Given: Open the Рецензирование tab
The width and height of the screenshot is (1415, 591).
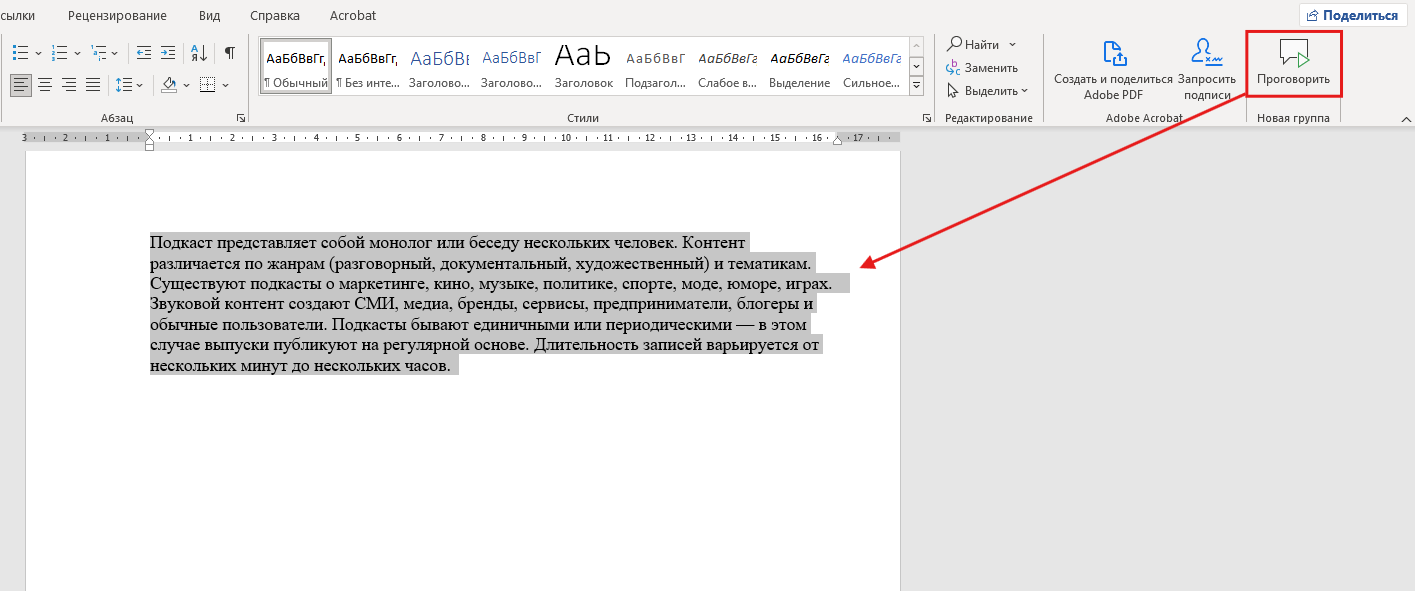Looking at the screenshot, I should (x=117, y=16).
